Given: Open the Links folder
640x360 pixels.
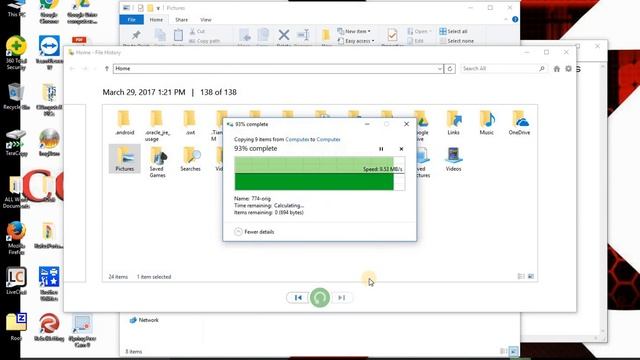Looking at the screenshot, I should pyautogui.click(x=453, y=122).
